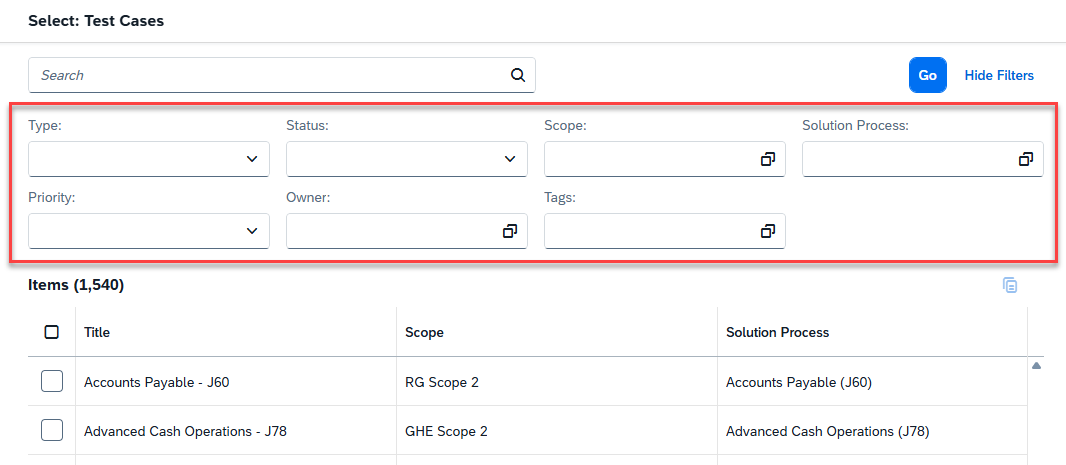
Task: Click the Scope column header
Action: coord(424,332)
